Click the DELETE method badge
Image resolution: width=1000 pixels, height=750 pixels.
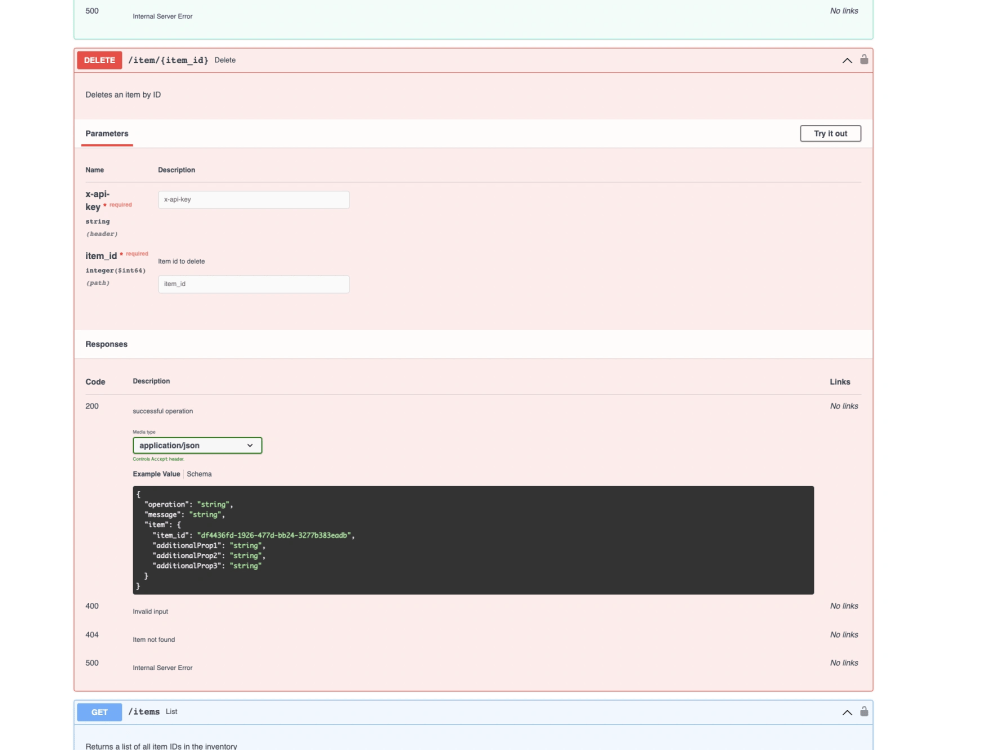tap(99, 60)
